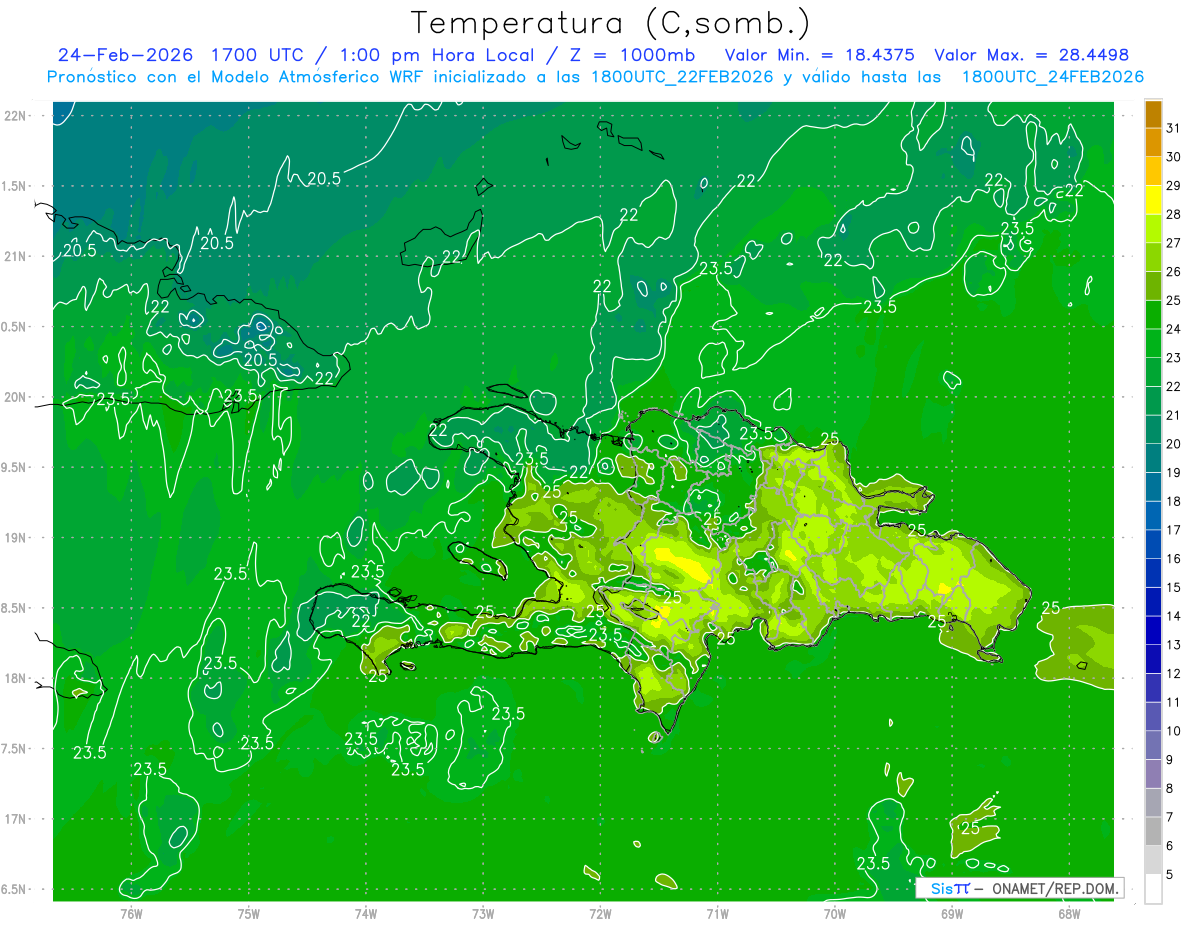Viewport: 1200px width, 927px height.
Task: Click the '71W' longitude label
Action: 717,913
